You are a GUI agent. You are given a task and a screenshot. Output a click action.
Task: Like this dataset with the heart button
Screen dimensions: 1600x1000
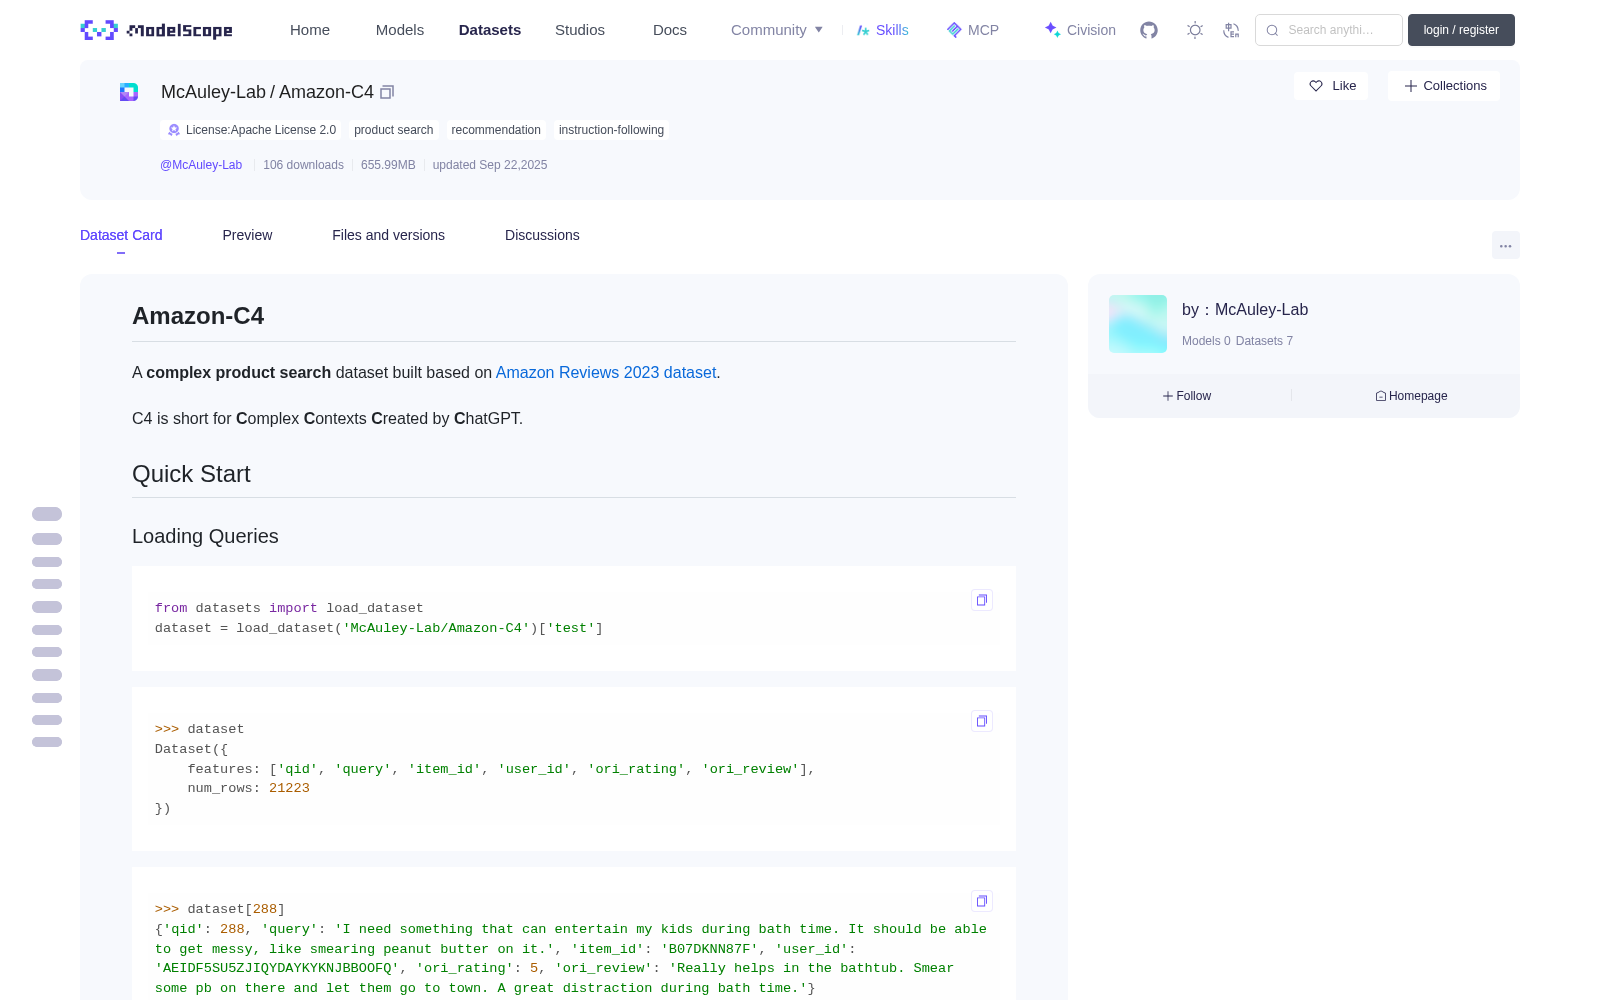click(1332, 86)
